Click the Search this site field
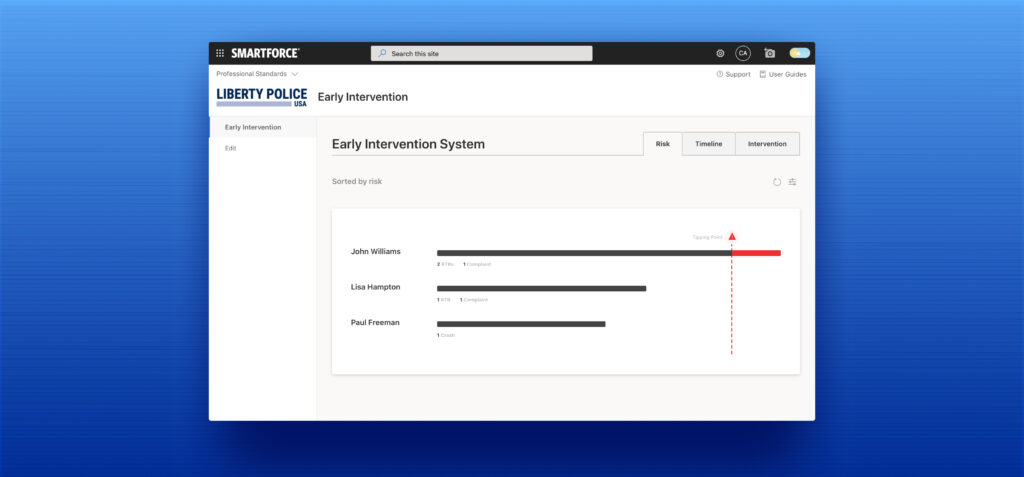1024x477 pixels. click(481, 53)
